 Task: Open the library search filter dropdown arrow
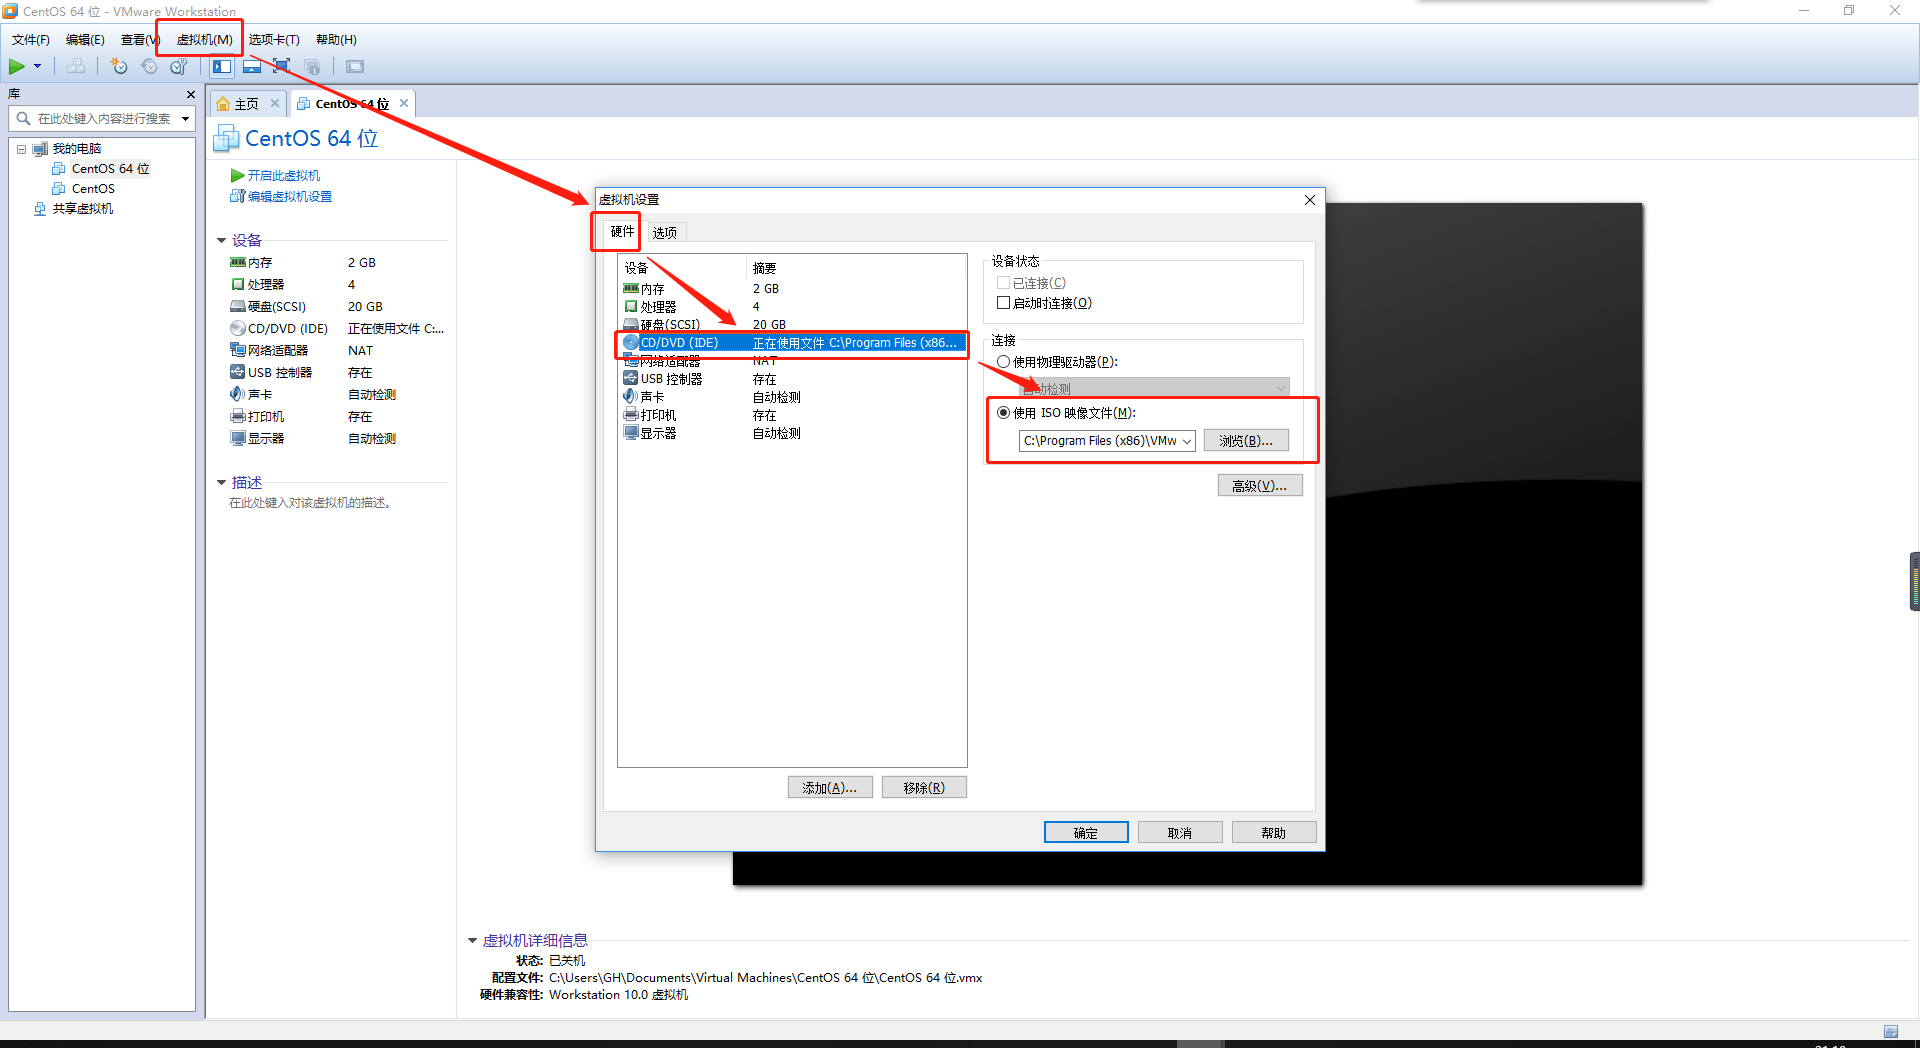click(185, 119)
